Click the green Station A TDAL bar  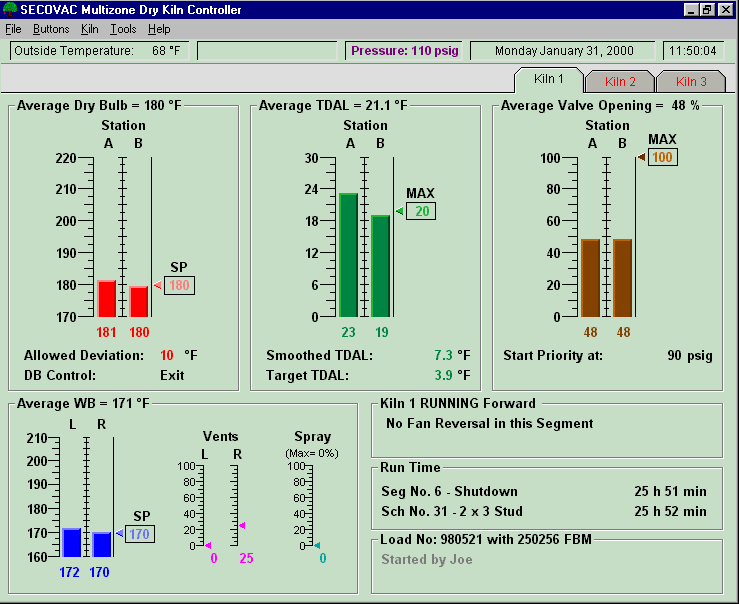348,255
